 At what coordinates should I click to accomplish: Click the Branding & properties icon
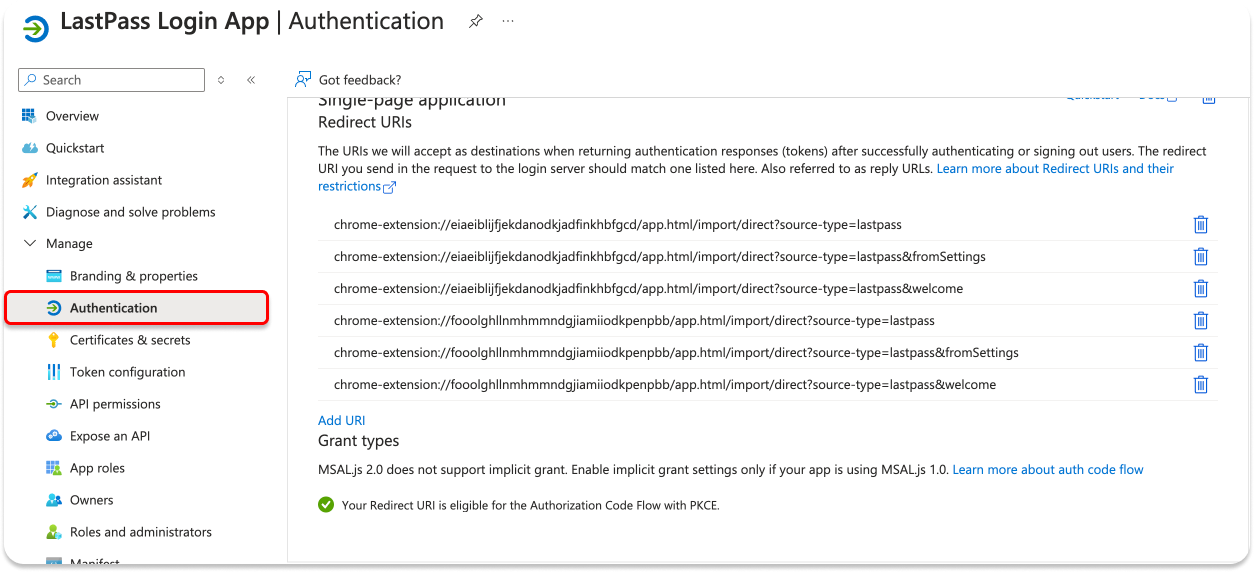54,276
